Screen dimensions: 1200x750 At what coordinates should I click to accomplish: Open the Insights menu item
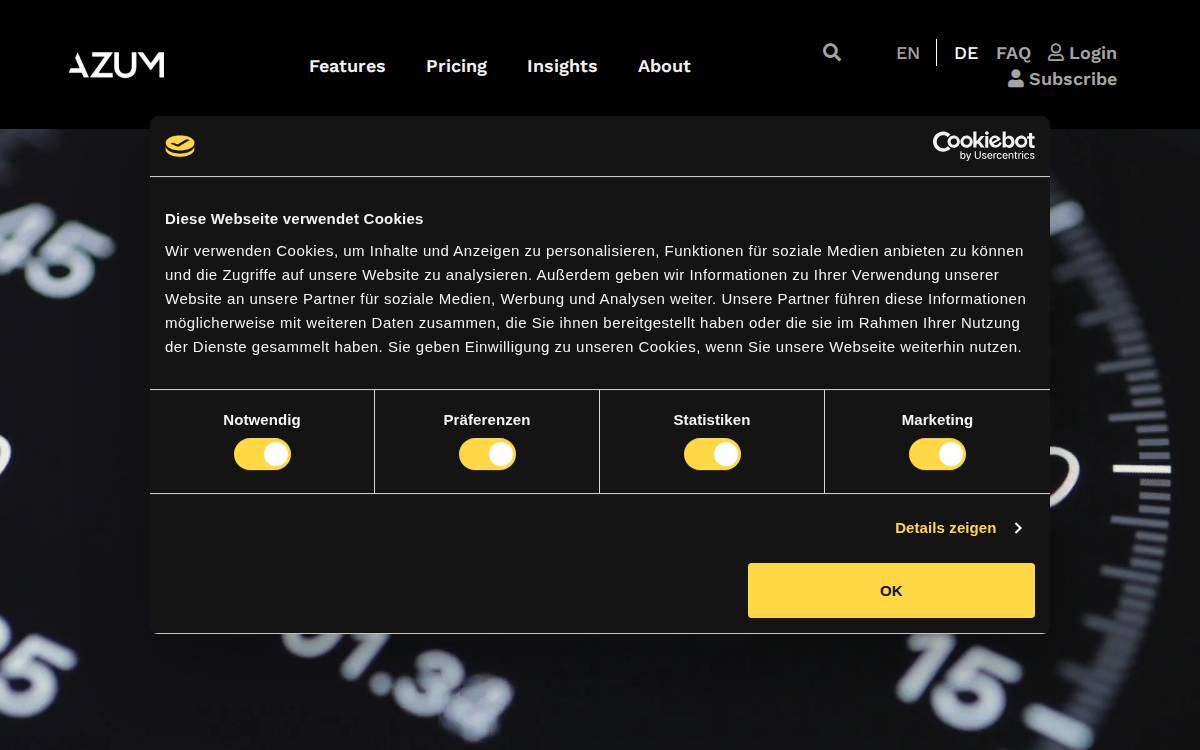(x=562, y=66)
